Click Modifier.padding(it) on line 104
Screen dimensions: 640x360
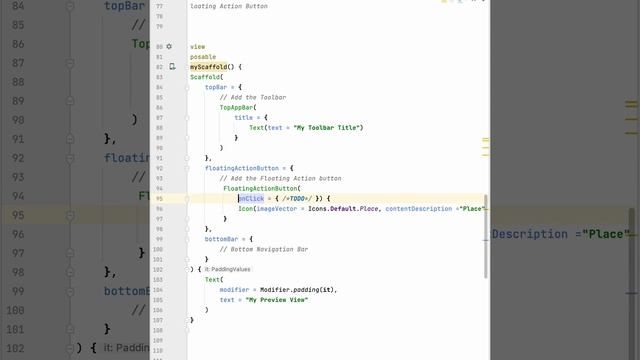(297, 290)
